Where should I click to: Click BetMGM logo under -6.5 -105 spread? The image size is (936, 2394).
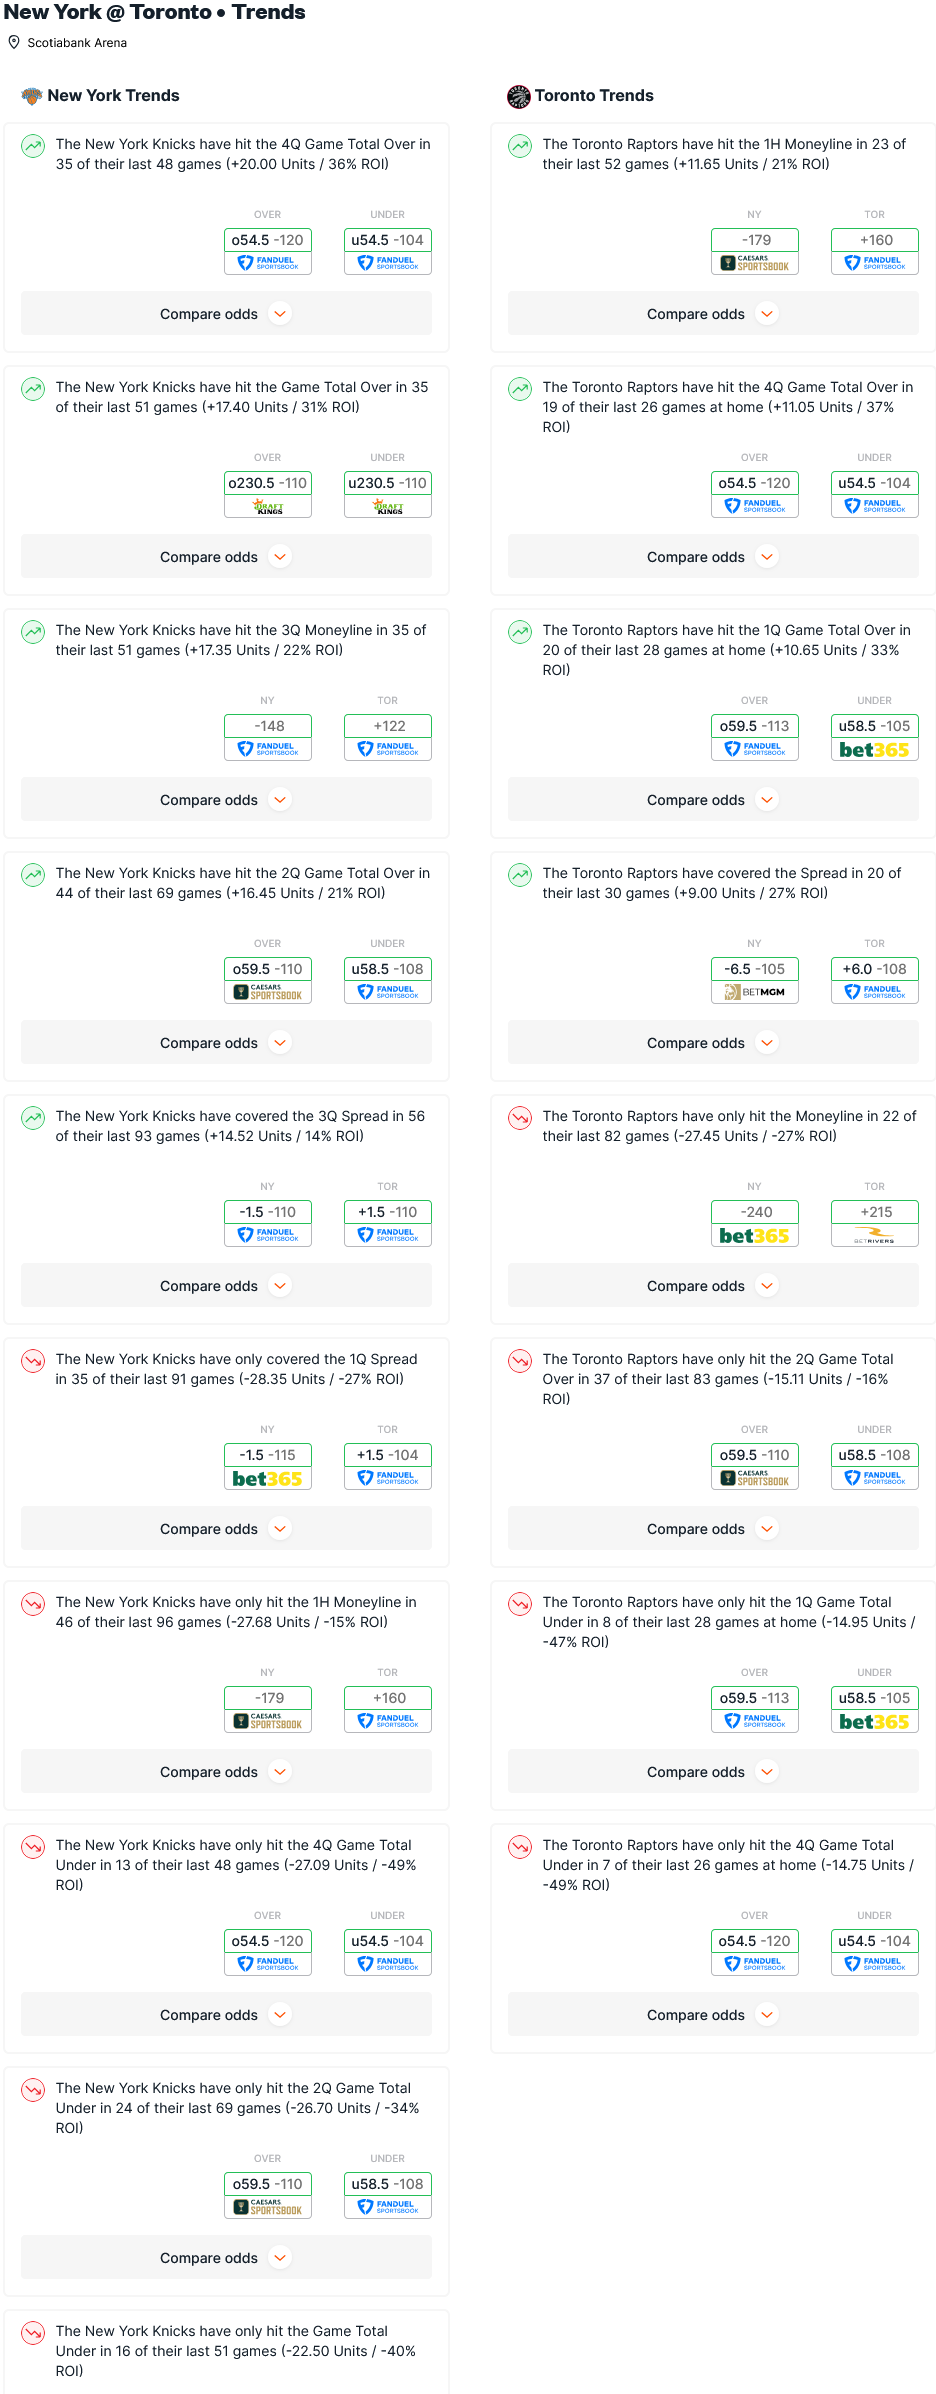point(755,993)
